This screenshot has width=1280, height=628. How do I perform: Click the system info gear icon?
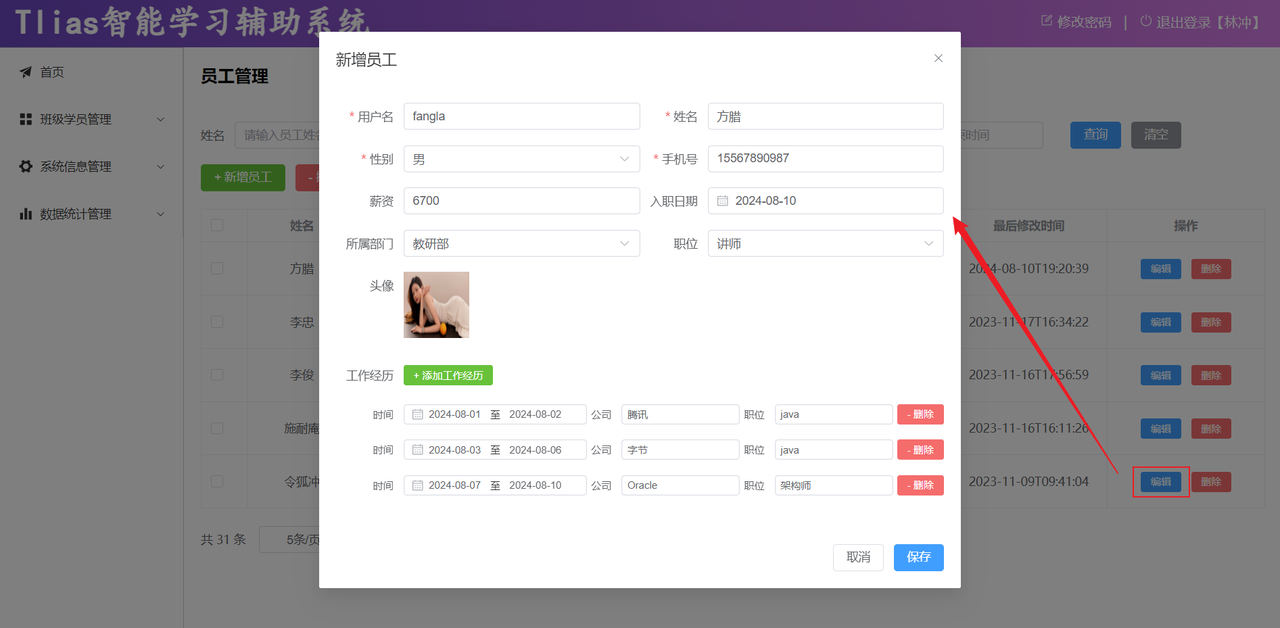[26, 167]
